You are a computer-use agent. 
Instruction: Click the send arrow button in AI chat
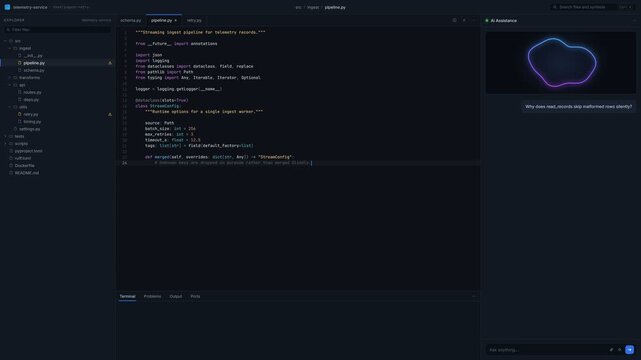630,350
